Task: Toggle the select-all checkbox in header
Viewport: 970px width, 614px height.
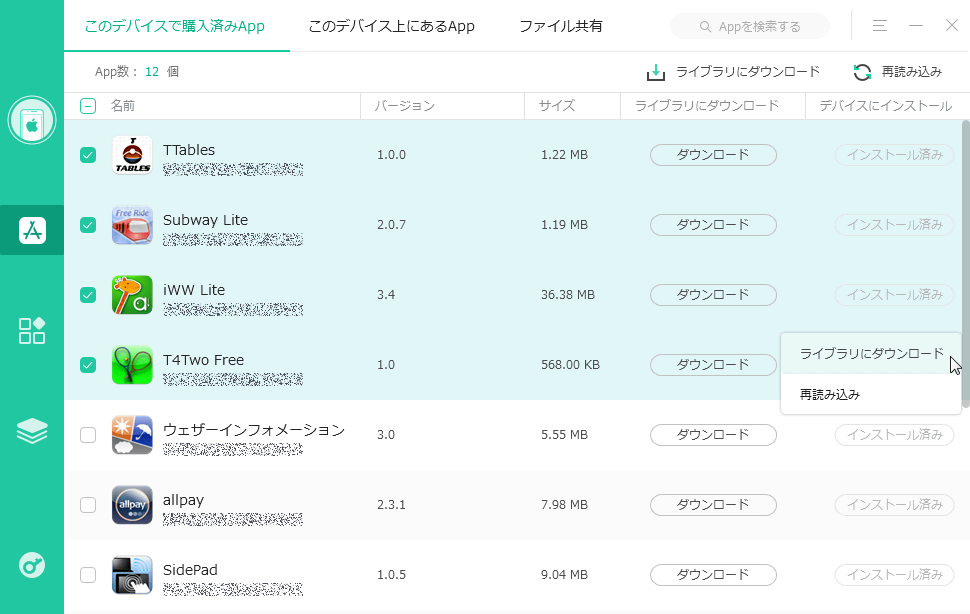Action: pos(88,106)
